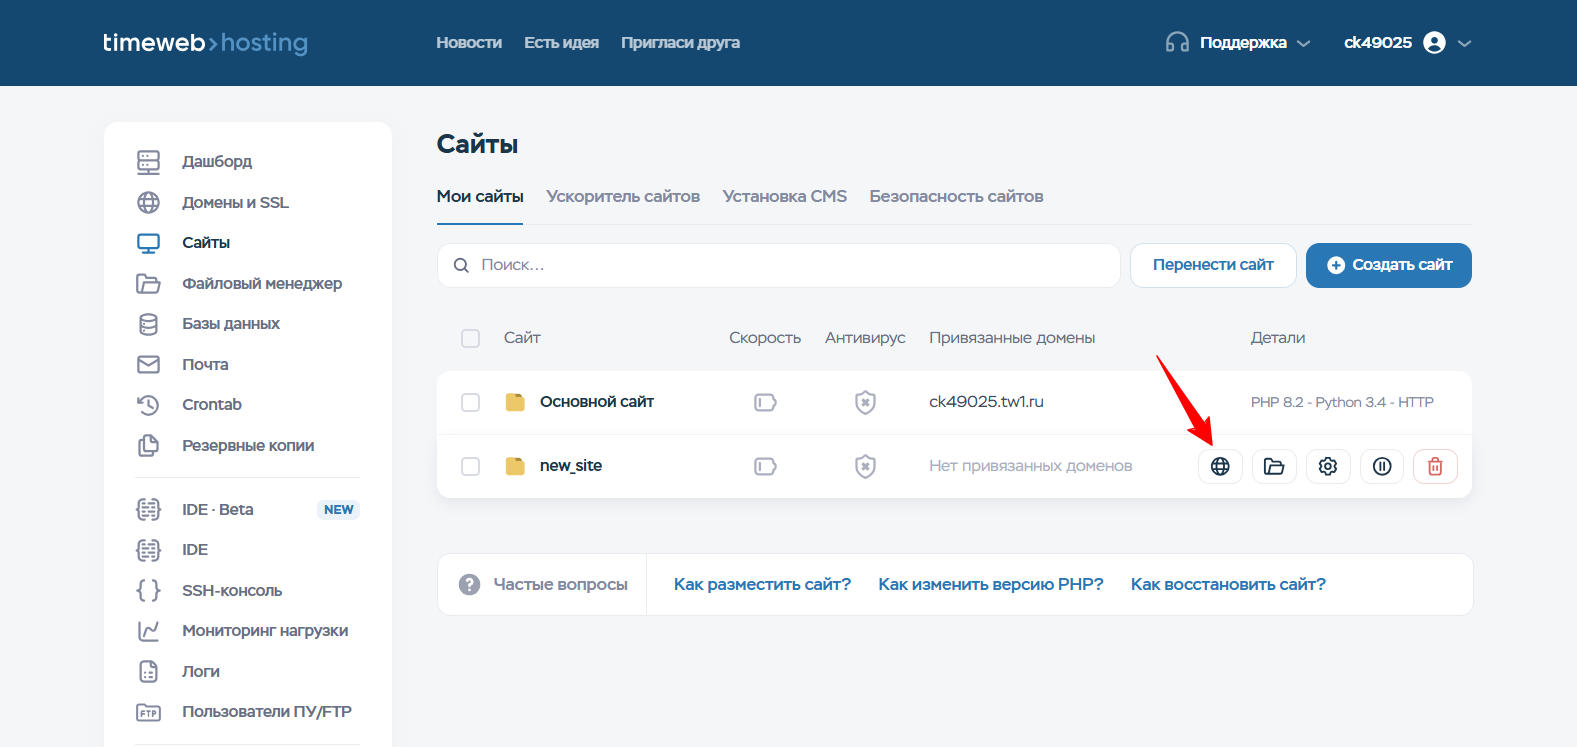Click the Поиск search input field
The image size is (1577, 747).
point(778,265)
